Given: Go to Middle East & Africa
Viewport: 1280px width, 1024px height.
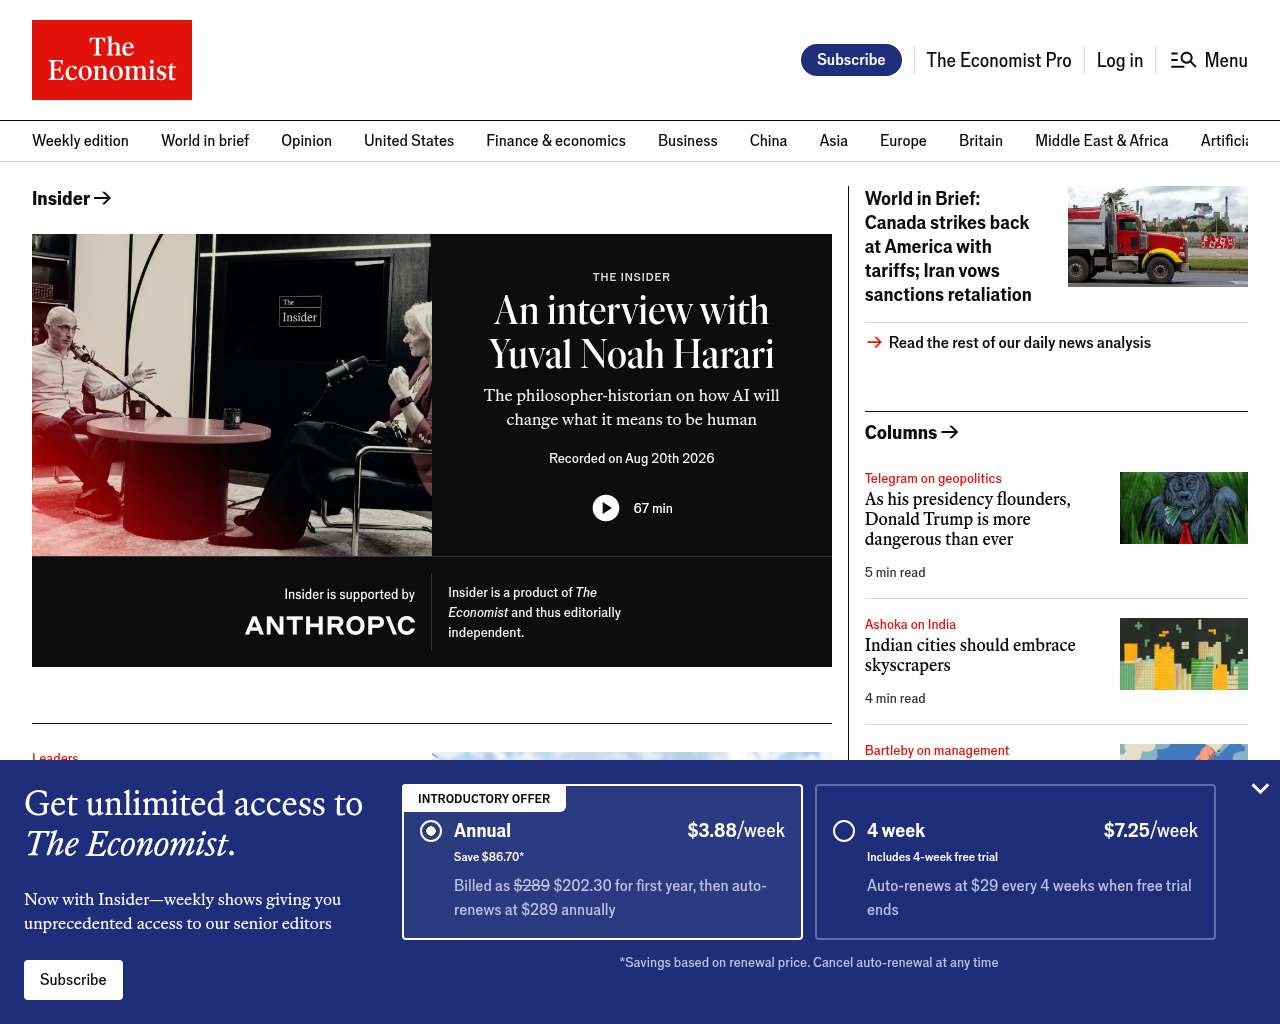Looking at the screenshot, I should pos(1102,141).
